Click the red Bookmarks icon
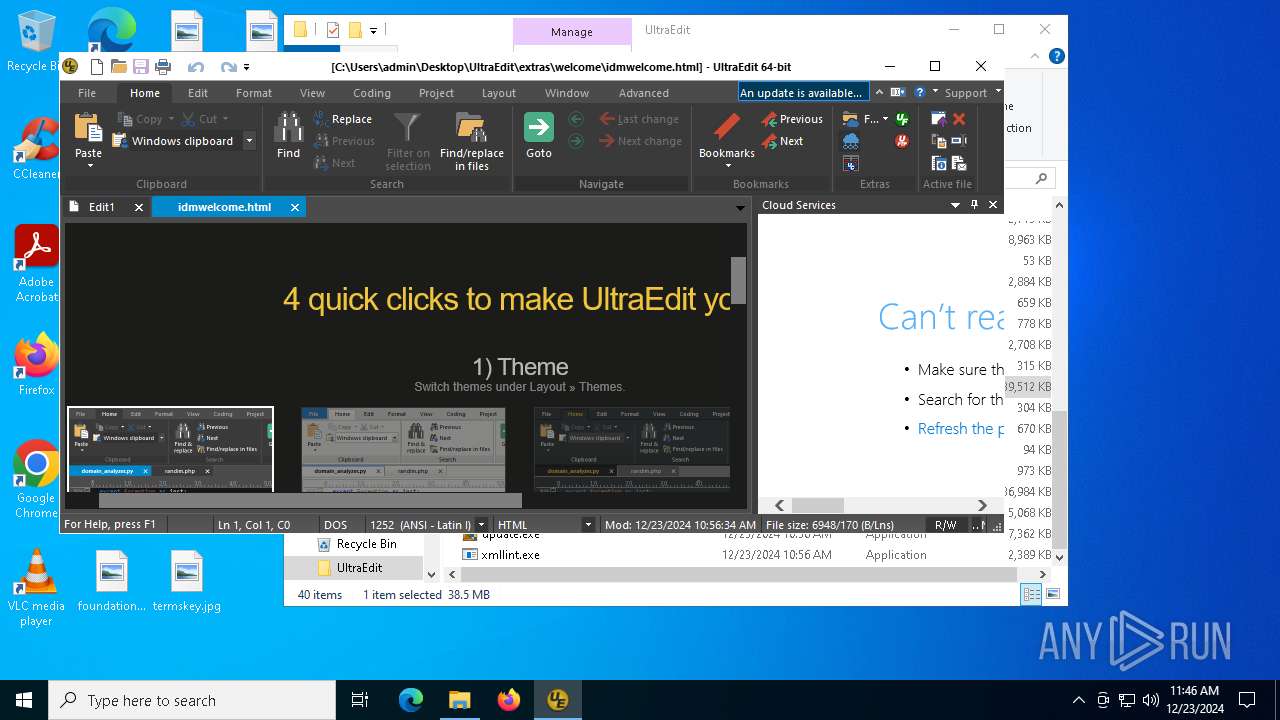The image size is (1280, 720). (x=727, y=127)
